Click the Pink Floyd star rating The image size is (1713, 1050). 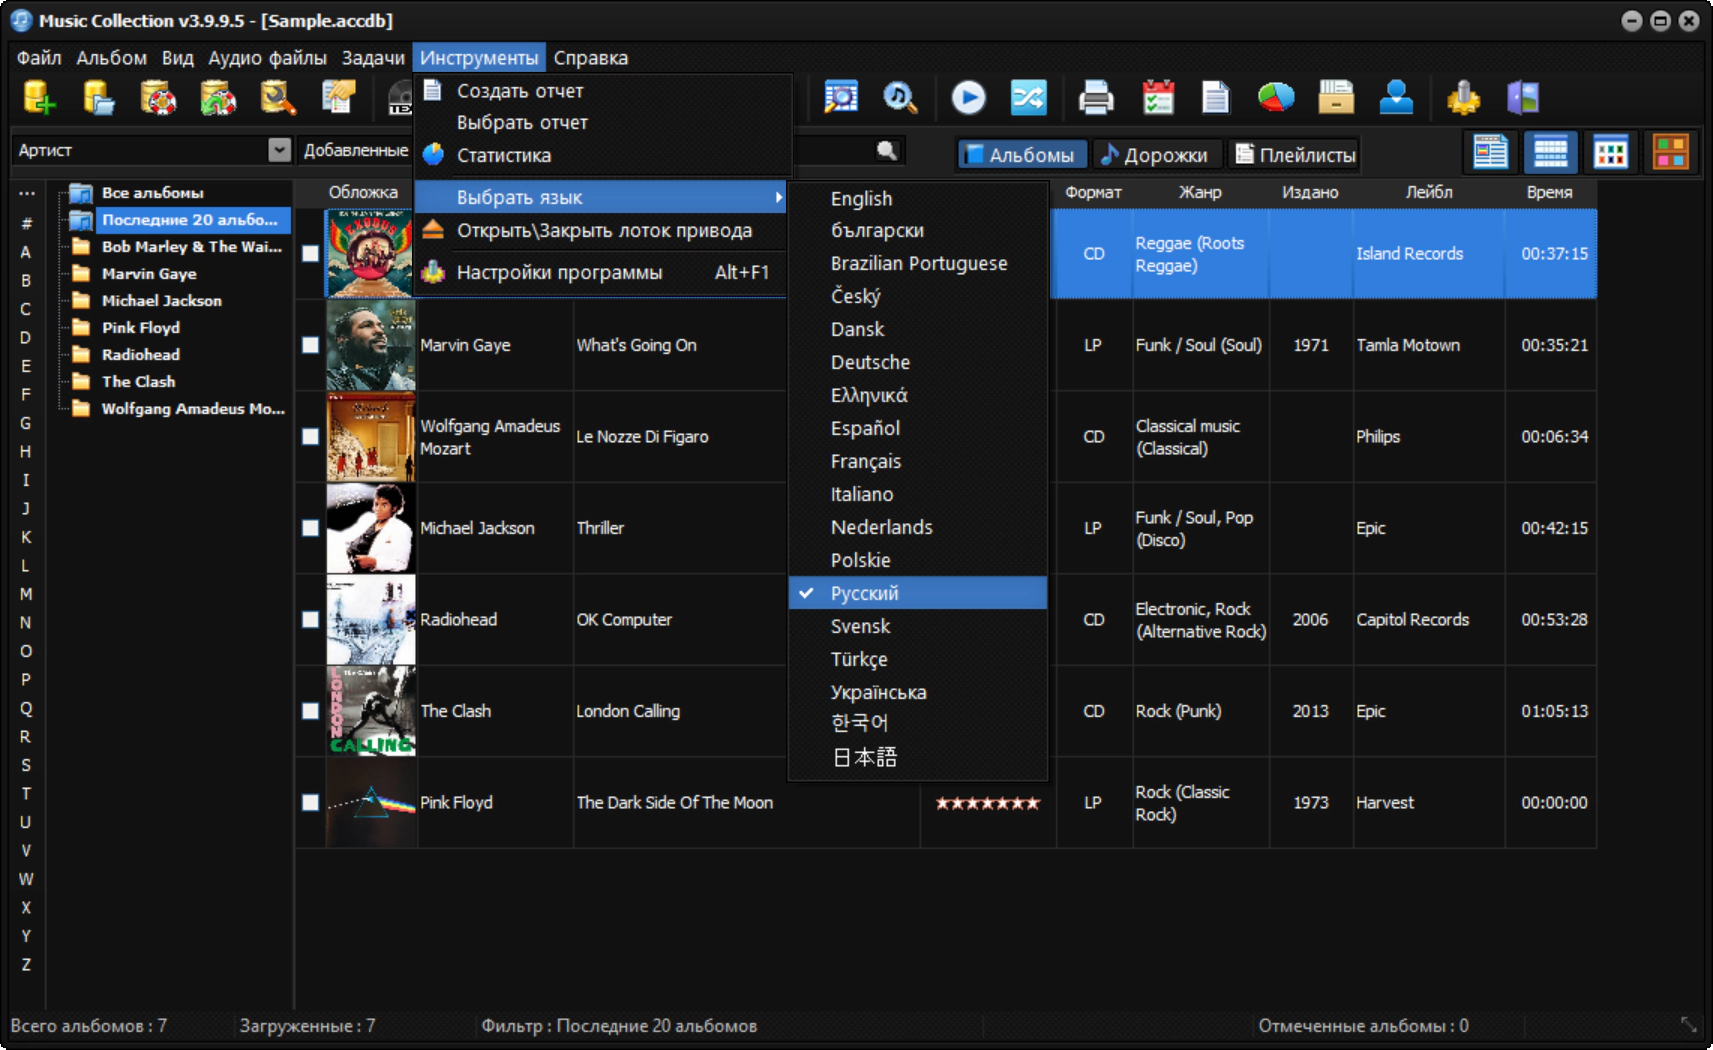[987, 803]
